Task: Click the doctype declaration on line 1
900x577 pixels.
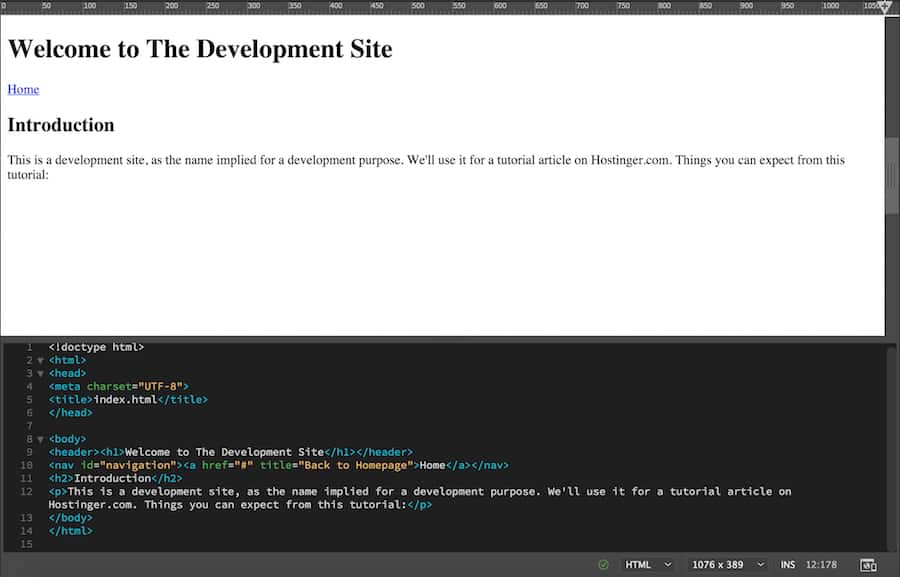Action: (98, 347)
